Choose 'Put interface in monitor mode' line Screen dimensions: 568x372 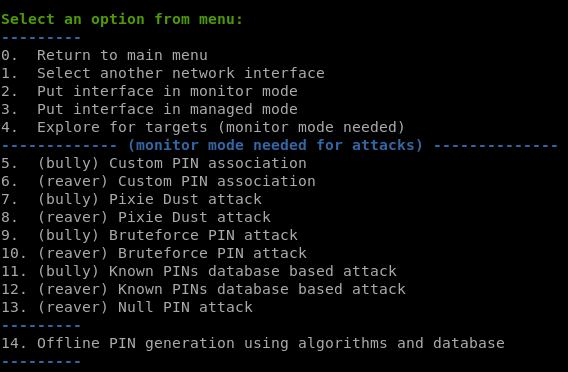pos(149,91)
